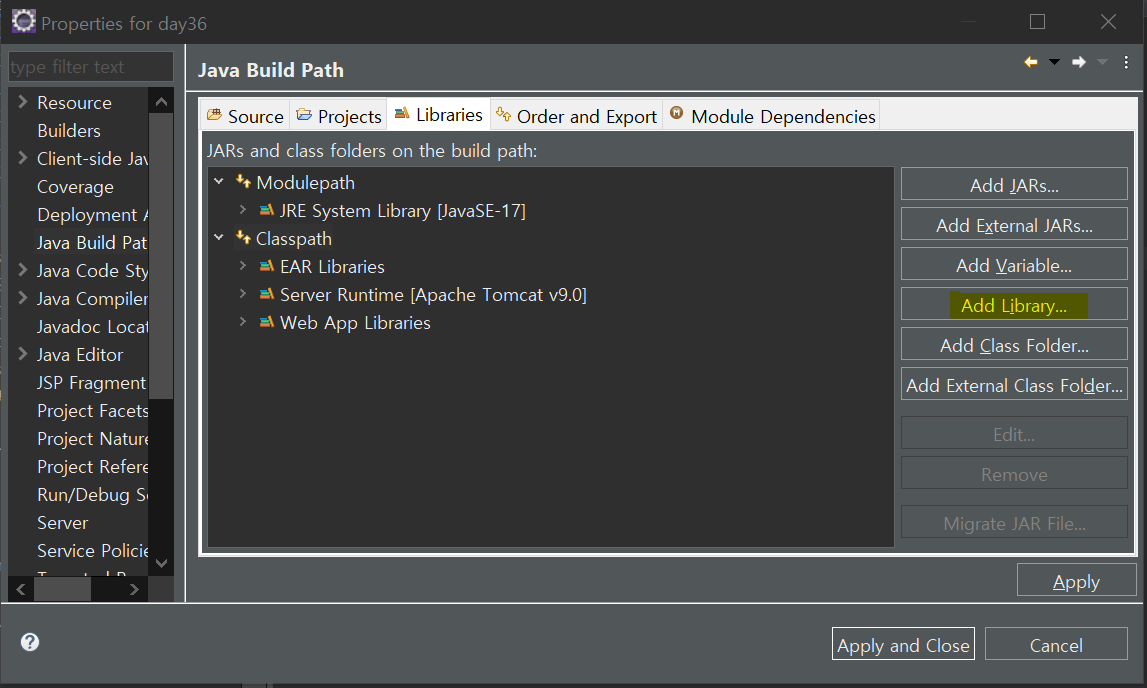Expand the Java Compiler sidebar item

23,298
